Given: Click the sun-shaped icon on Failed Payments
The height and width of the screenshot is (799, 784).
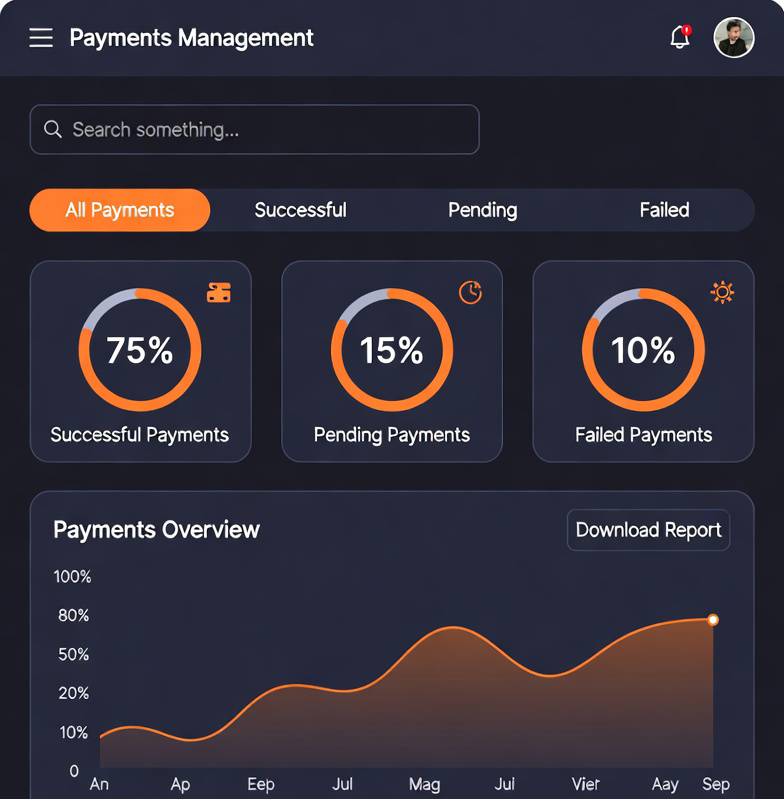Looking at the screenshot, I should point(722,292).
